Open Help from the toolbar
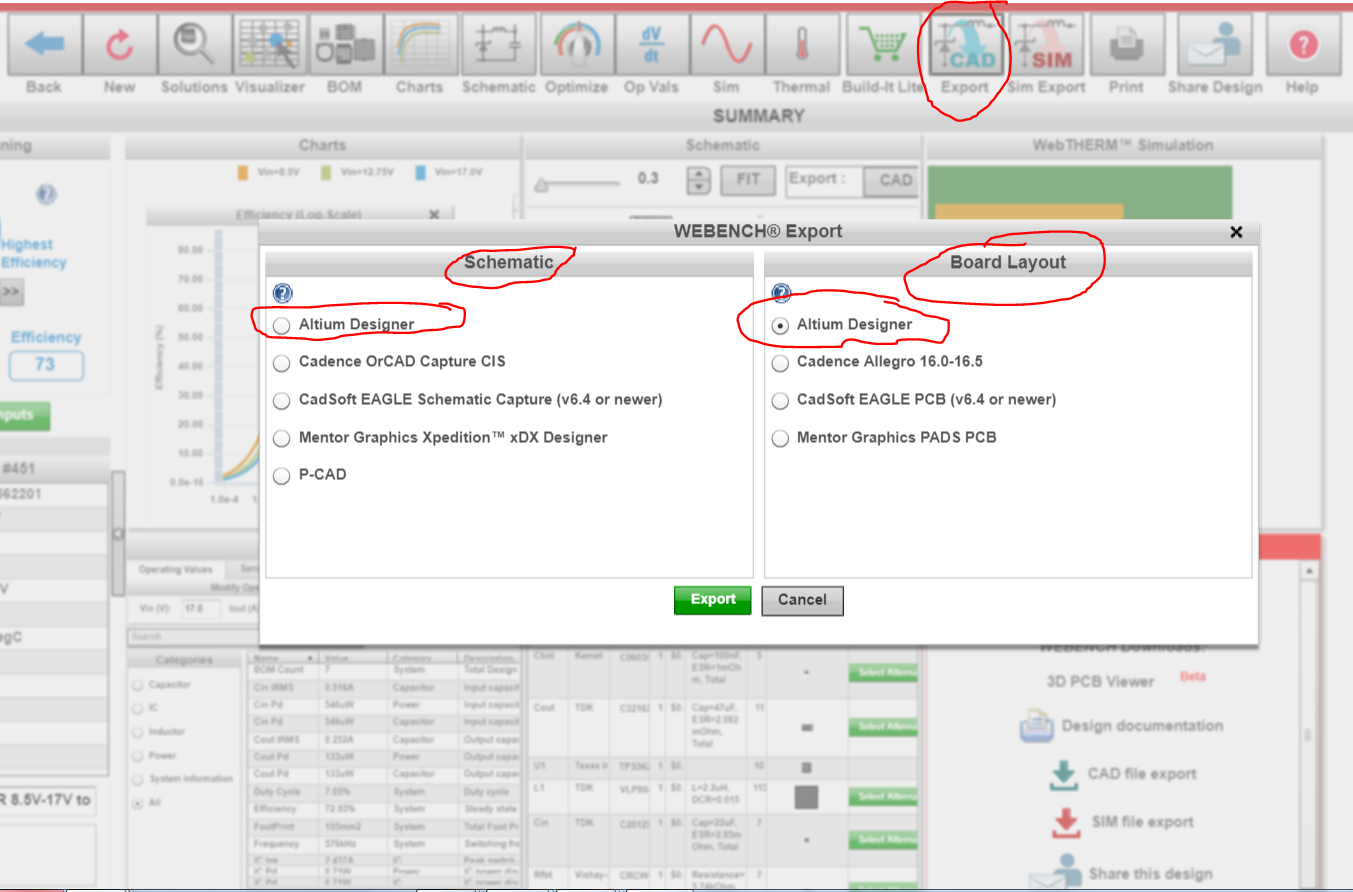 (1302, 44)
